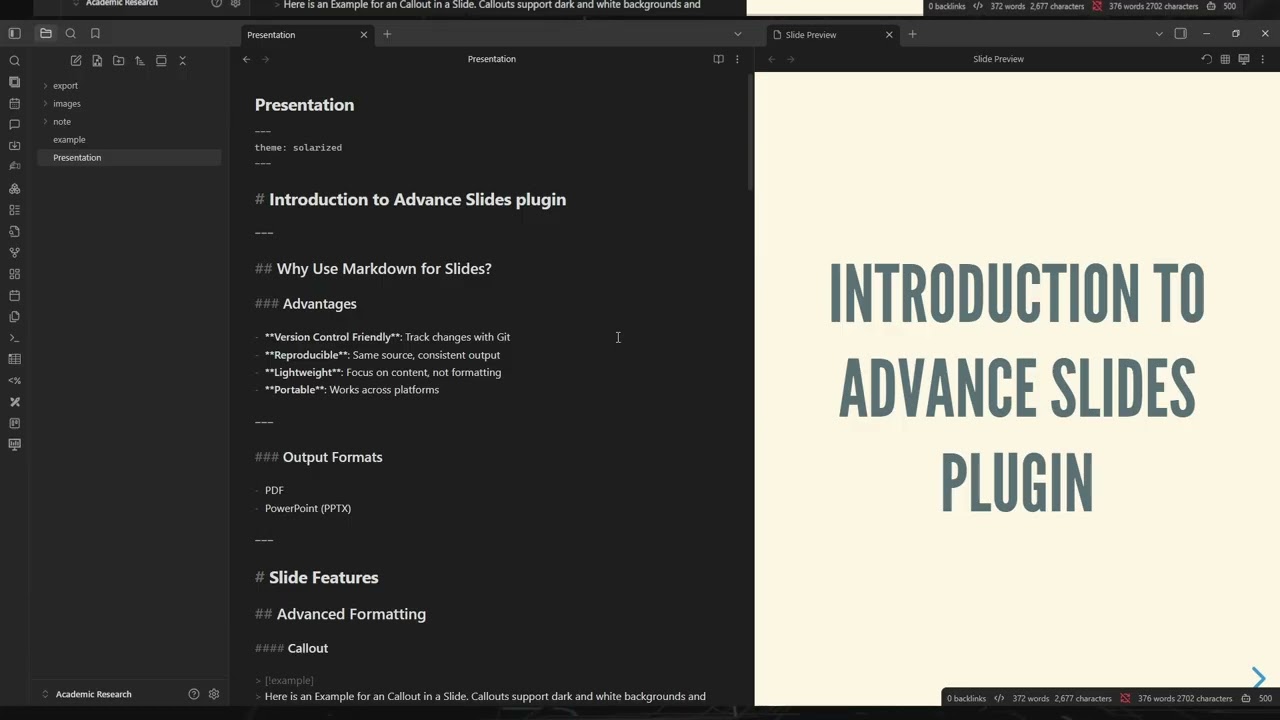Collapse all folders in file explorer
This screenshot has width=1280, height=720.
point(182,61)
